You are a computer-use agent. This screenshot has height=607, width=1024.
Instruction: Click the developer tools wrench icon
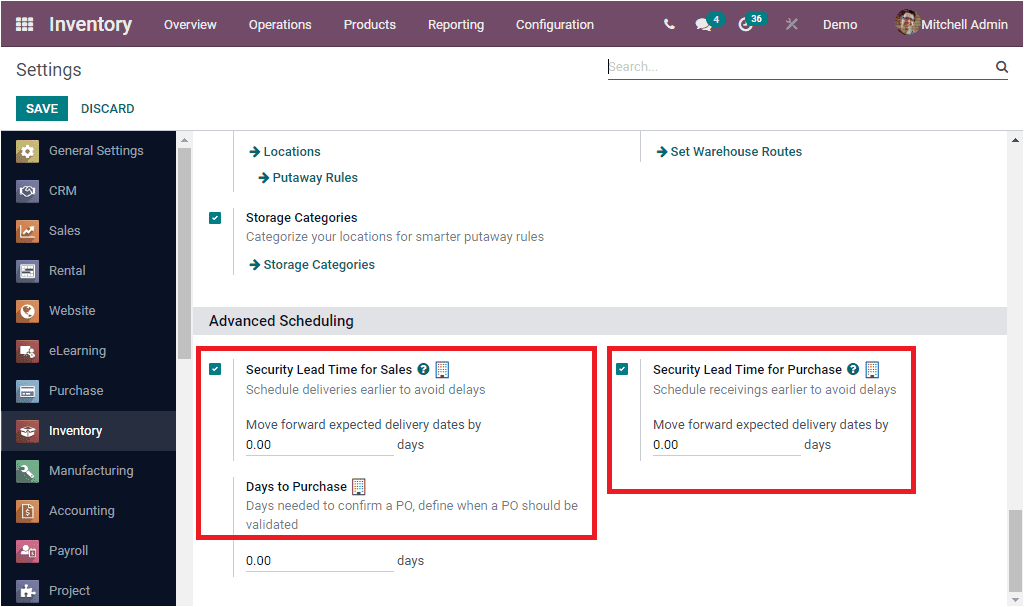coord(791,23)
